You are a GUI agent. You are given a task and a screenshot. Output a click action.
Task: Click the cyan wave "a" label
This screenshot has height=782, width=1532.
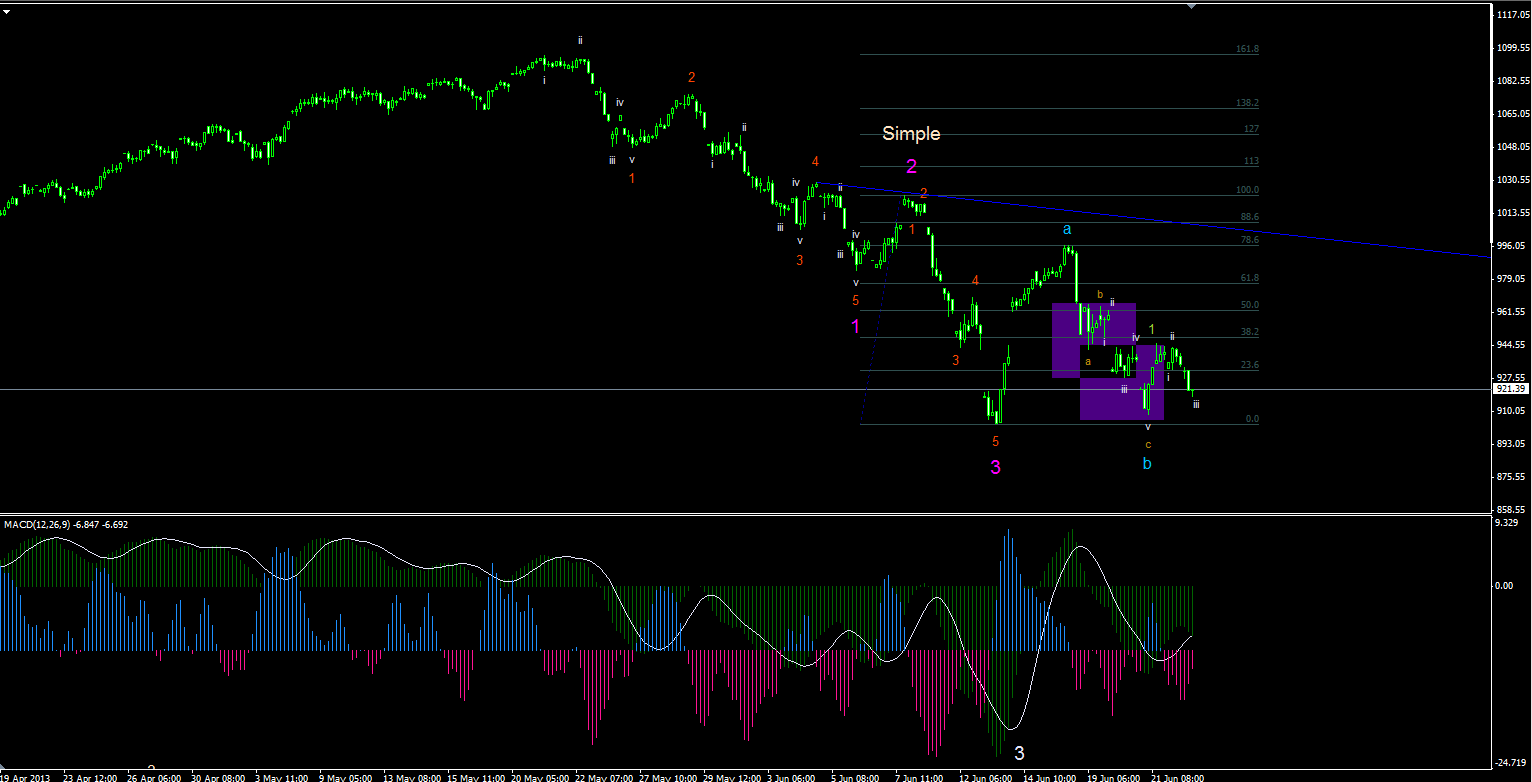(1068, 229)
